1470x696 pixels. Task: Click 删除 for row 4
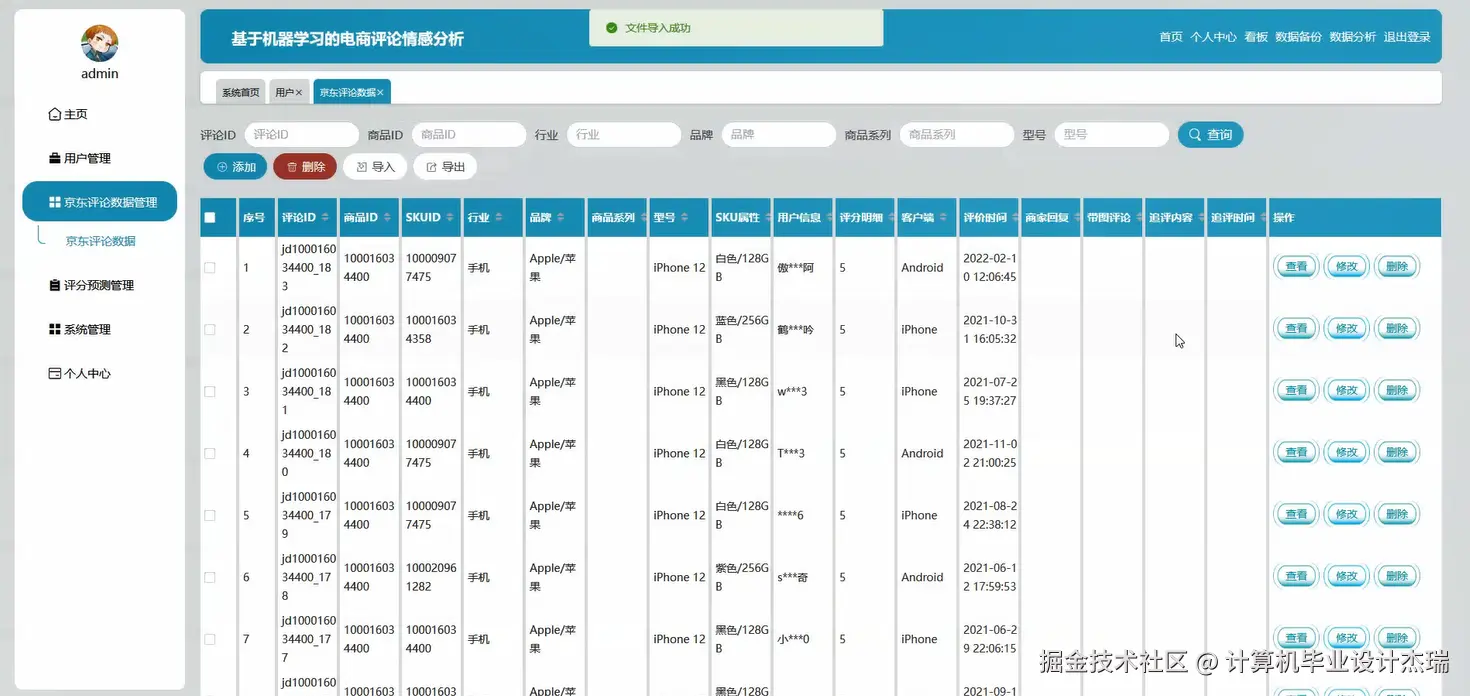point(1397,453)
